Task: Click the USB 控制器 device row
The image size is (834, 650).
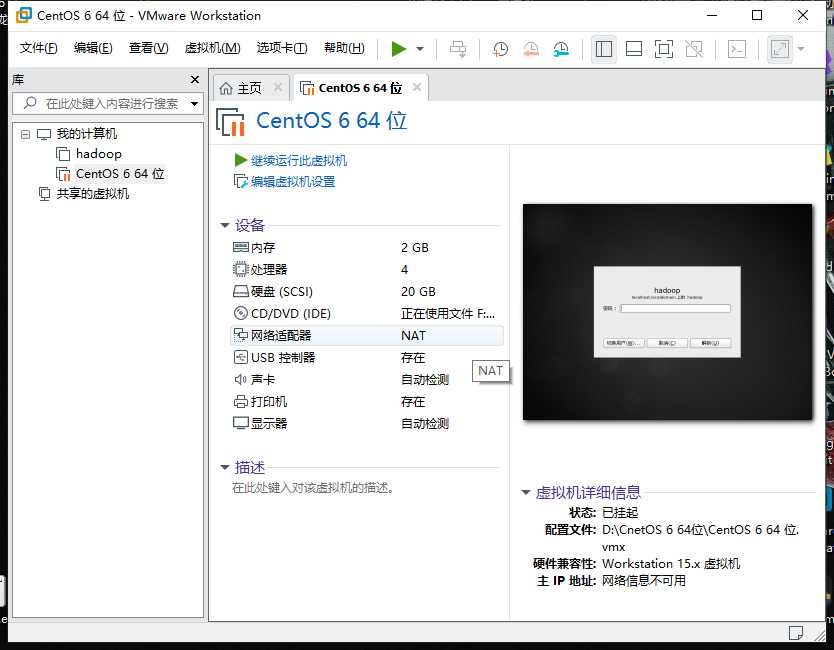Action: pyautogui.click(x=367, y=357)
